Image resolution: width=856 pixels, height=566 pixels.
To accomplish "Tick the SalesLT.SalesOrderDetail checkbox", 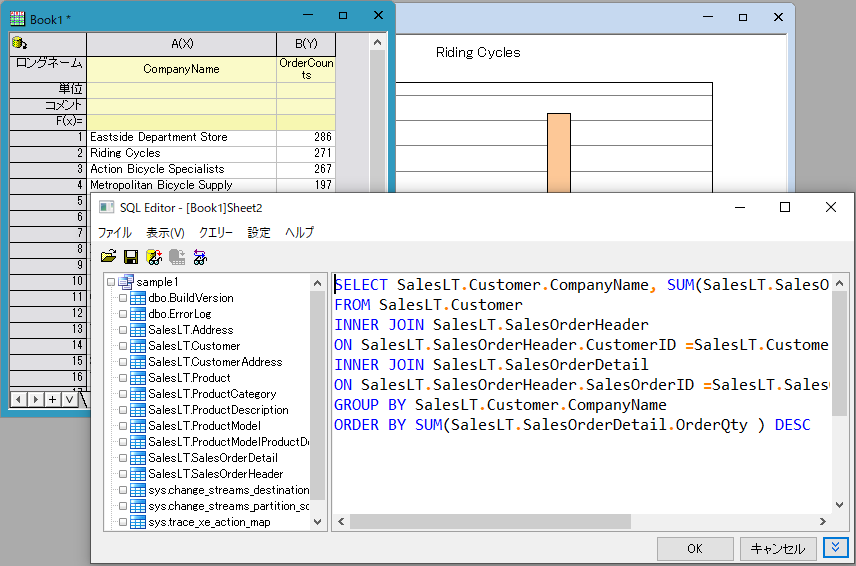I will point(123,458).
